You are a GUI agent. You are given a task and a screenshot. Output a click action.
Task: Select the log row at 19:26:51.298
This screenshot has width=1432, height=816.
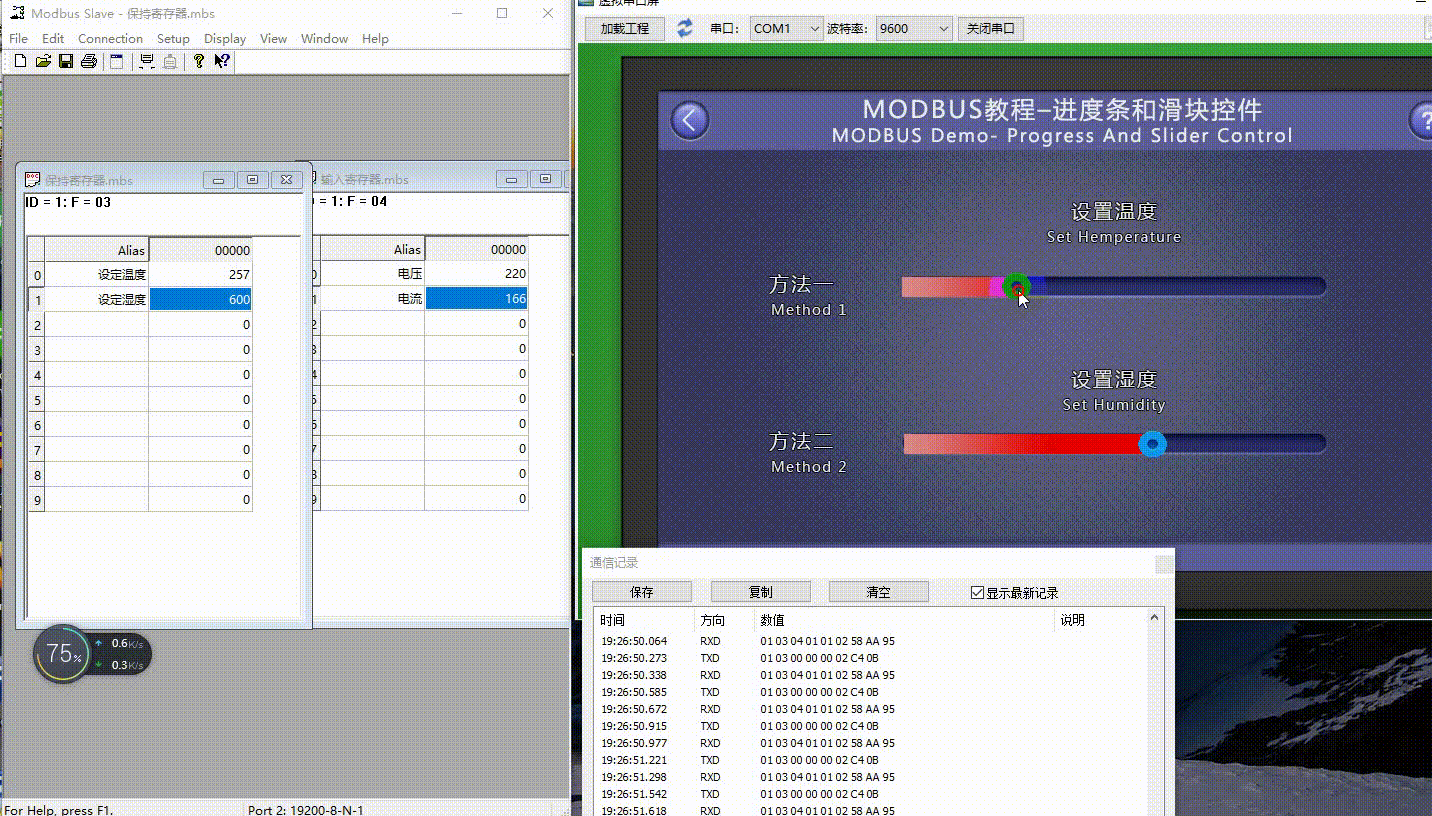[x=870, y=777]
